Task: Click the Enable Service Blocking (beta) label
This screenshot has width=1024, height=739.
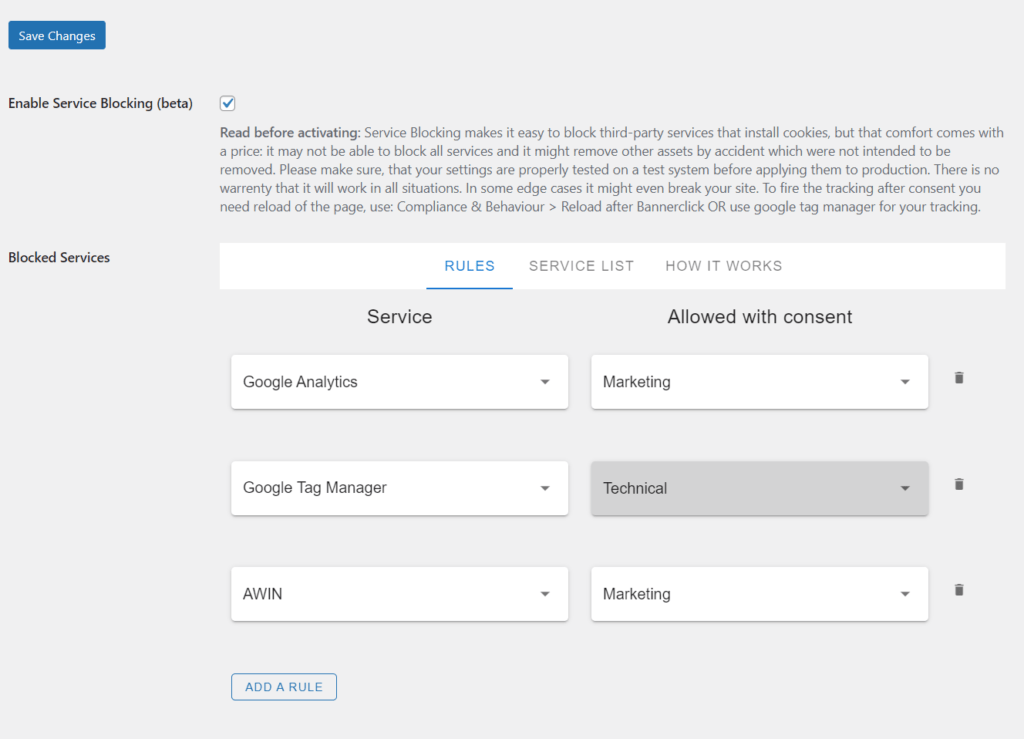Action: coord(101,103)
